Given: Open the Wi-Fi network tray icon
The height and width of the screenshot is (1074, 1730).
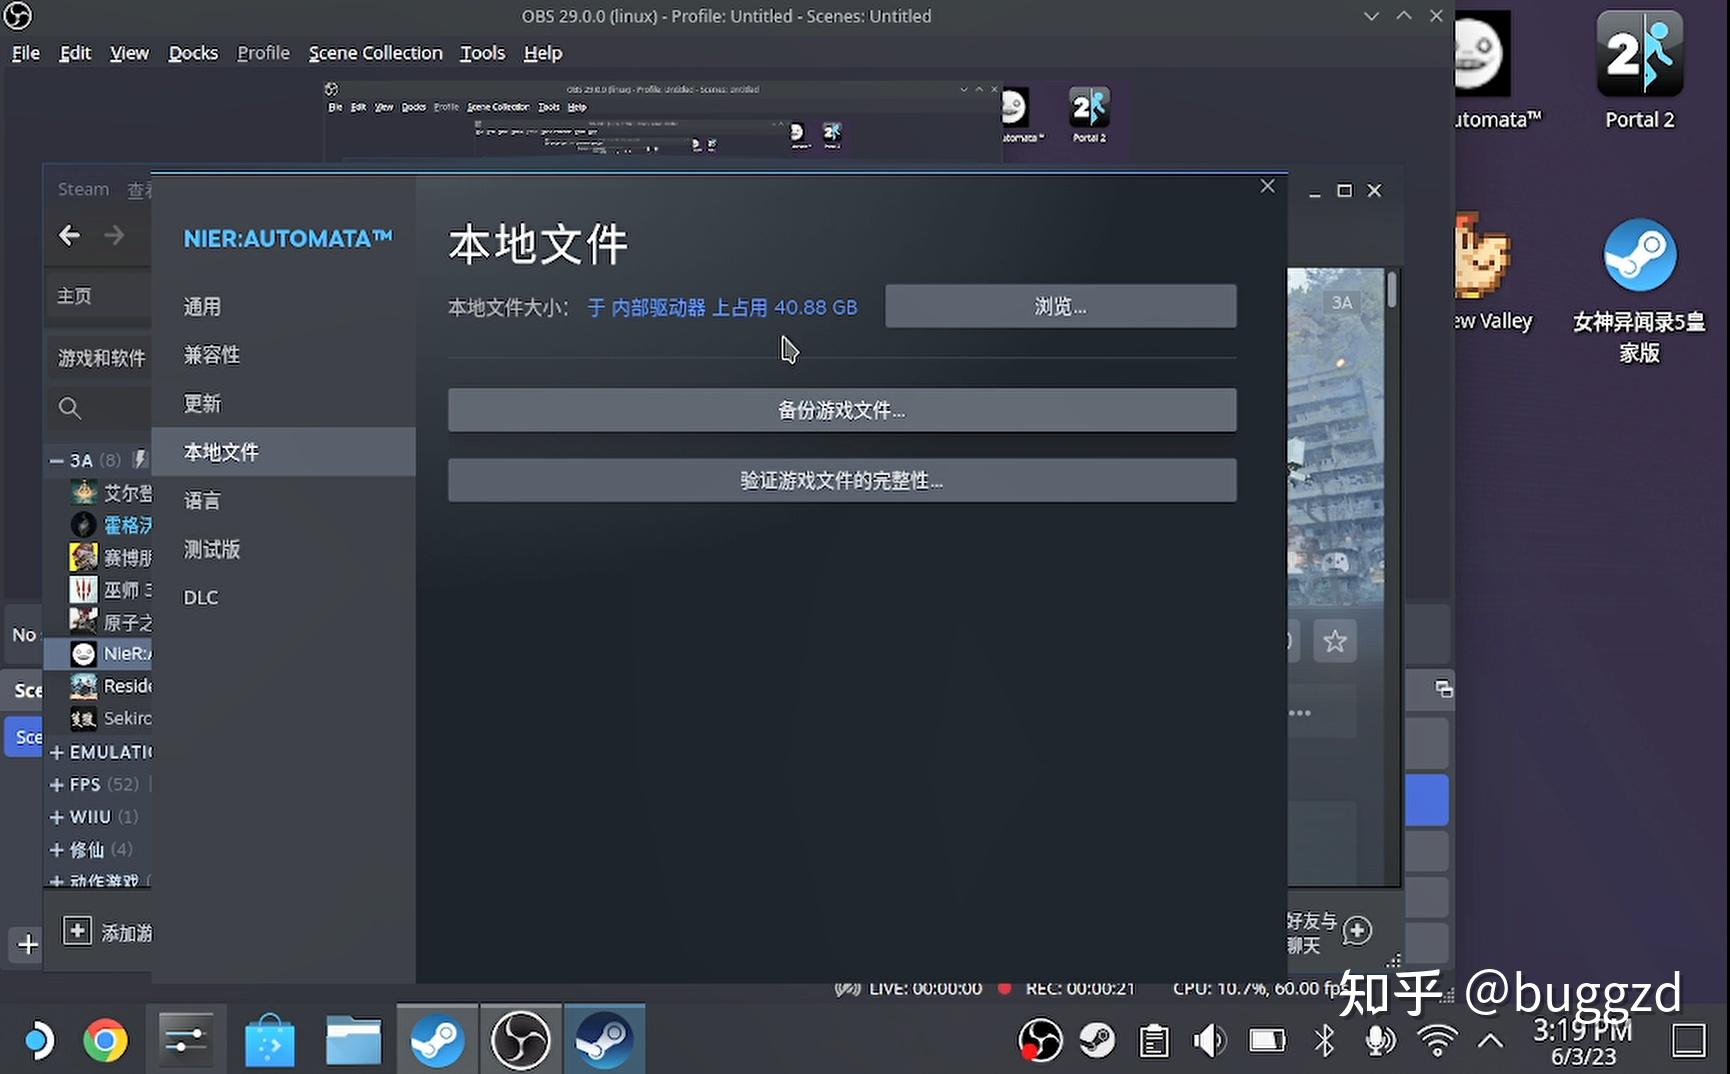Looking at the screenshot, I should pos(1437,1040).
